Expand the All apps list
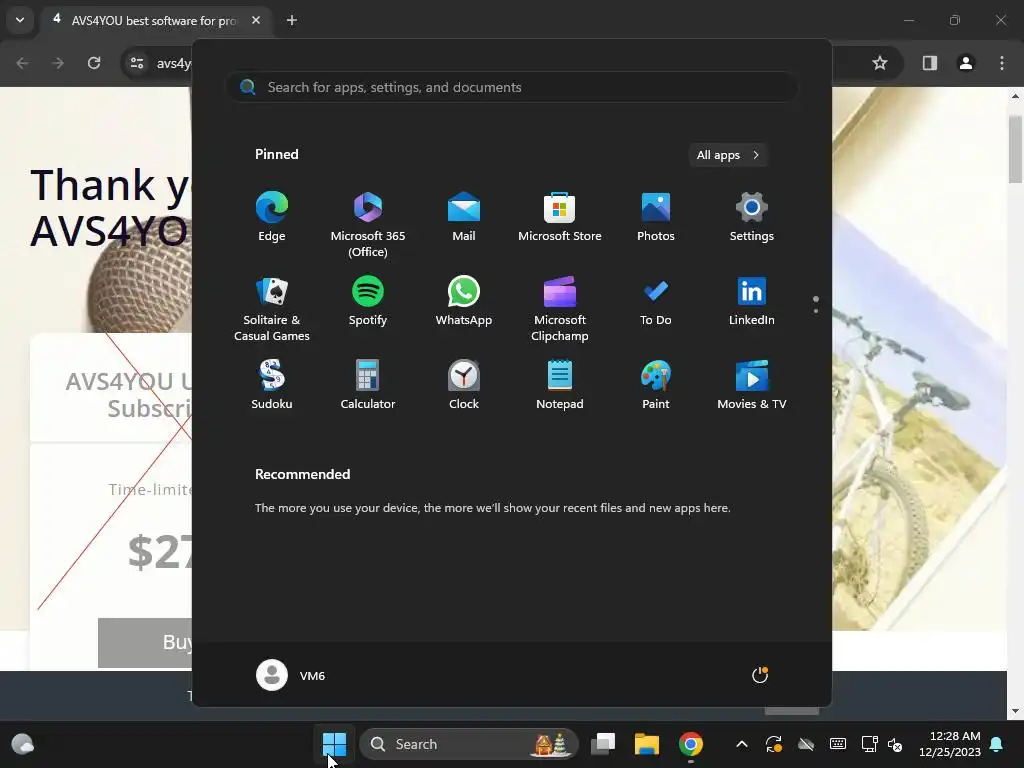The width and height of the screenshot is (1024, 768). 728,155
